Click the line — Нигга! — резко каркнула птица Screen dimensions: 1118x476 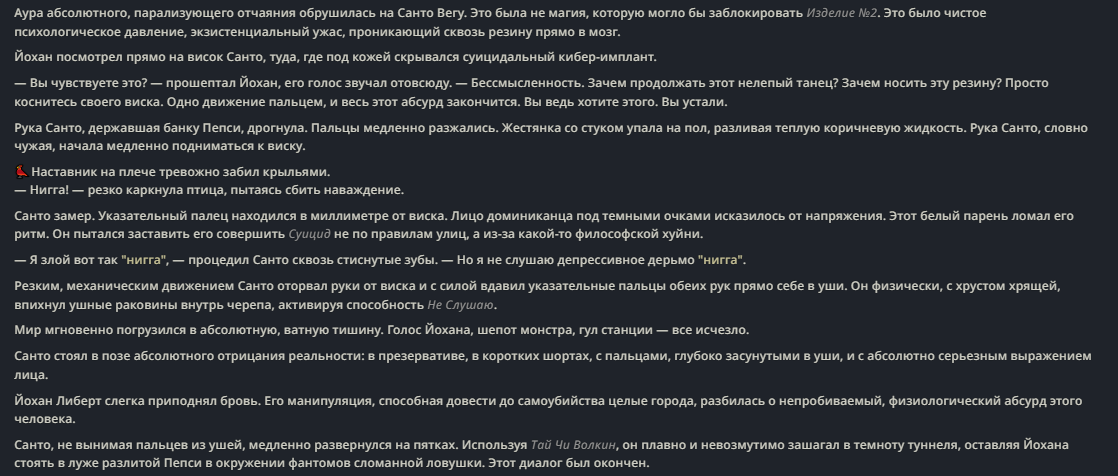click(x=209, y=190)
